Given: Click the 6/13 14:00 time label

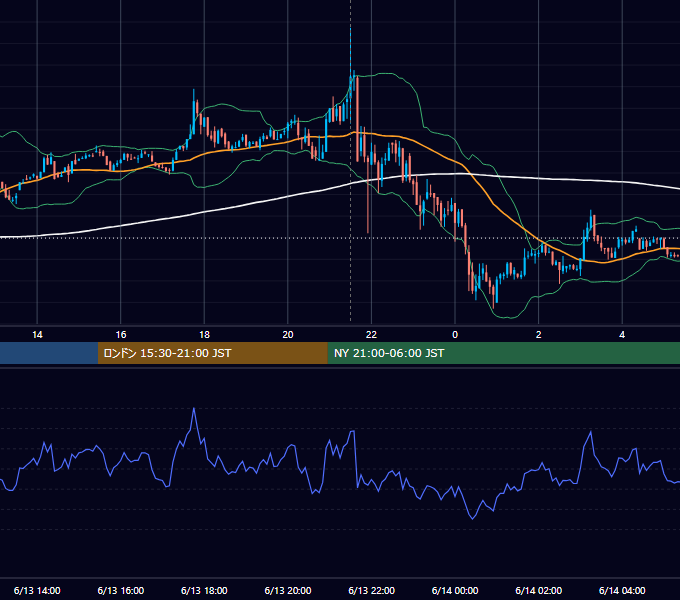Looking at the screenshot, I should point(37,590).
